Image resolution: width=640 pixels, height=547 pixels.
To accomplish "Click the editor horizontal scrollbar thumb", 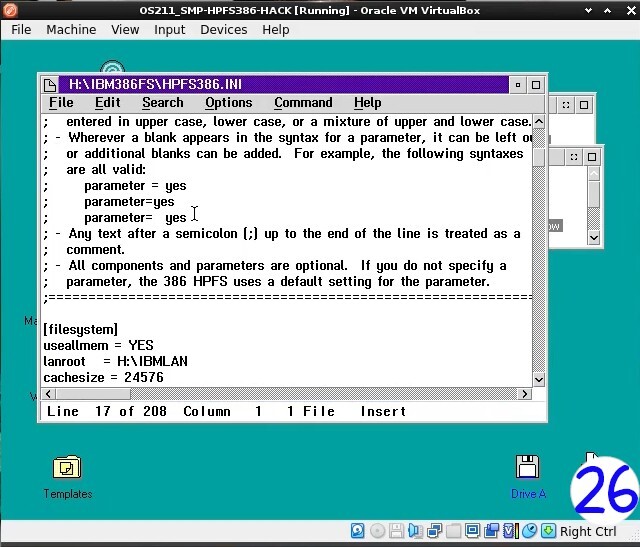I will [93, 394].
